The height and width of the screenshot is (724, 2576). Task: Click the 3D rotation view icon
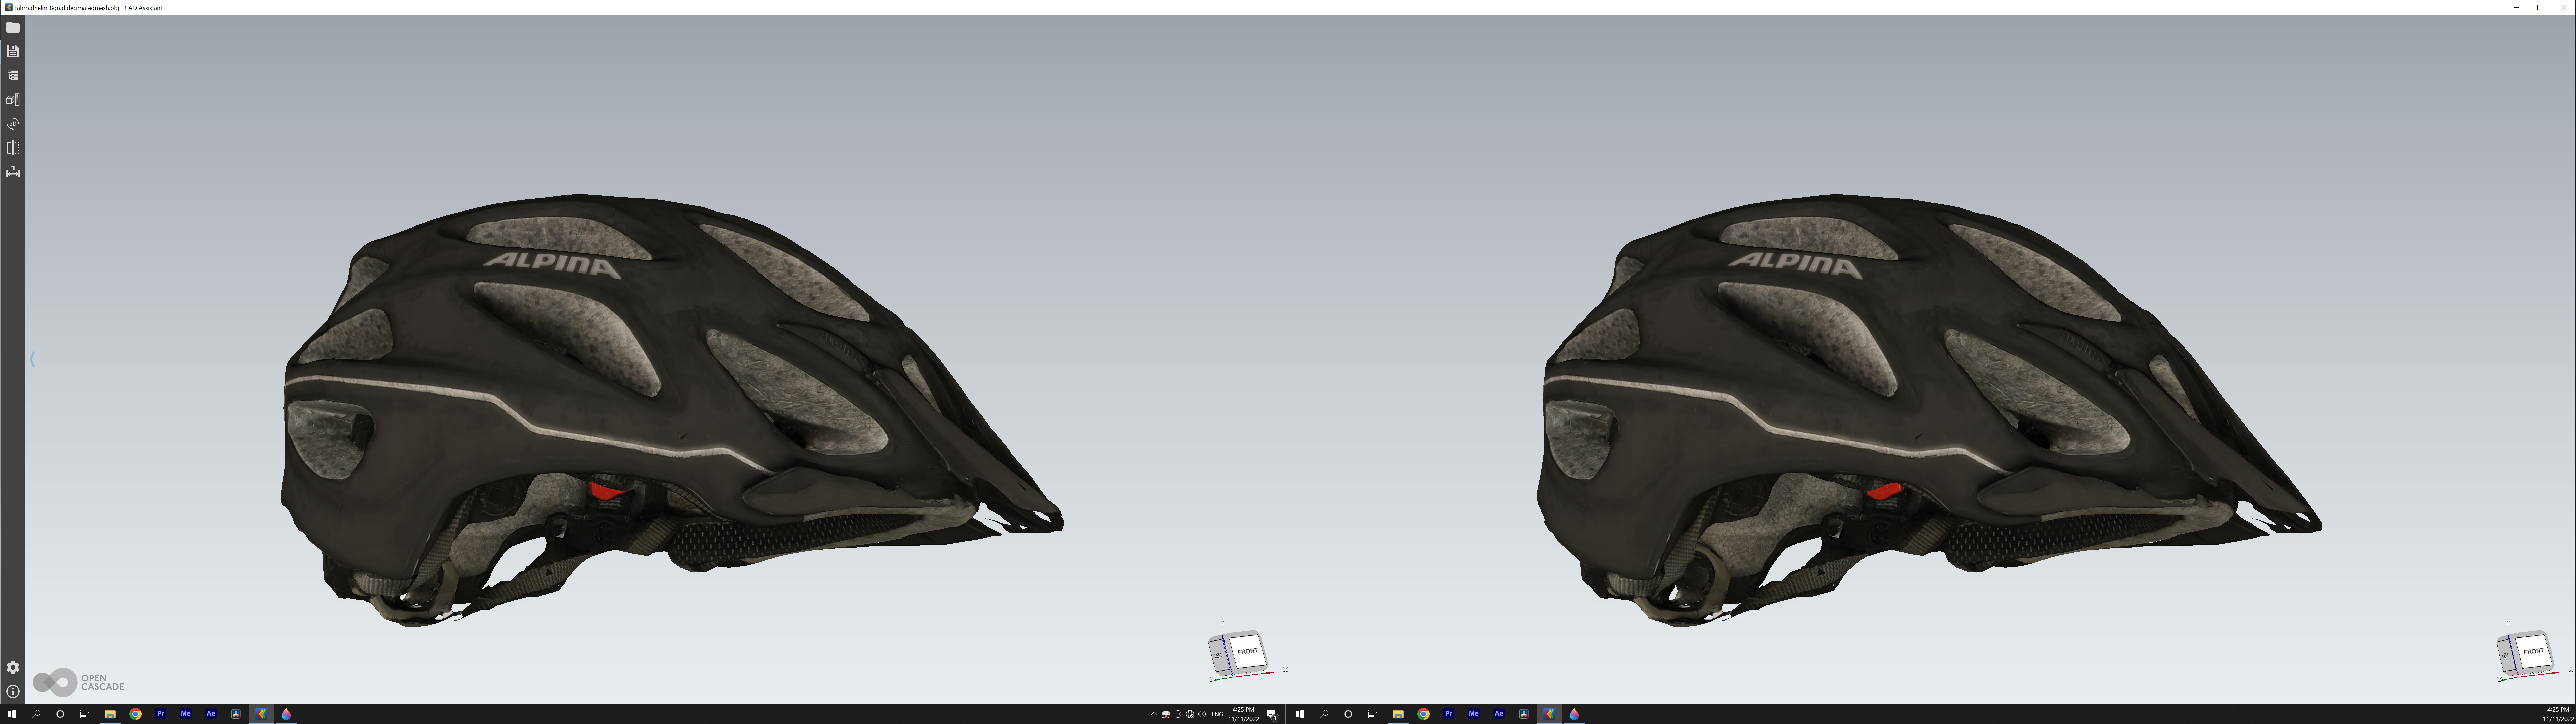point(13,124)
